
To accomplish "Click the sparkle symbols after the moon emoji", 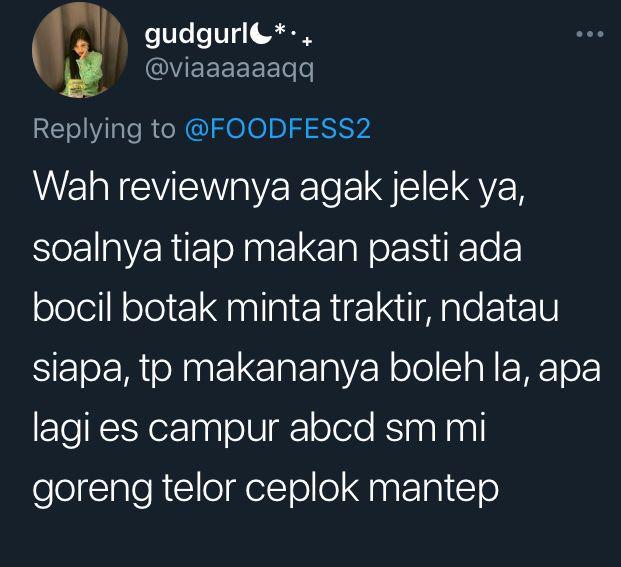I will point(293,34).
